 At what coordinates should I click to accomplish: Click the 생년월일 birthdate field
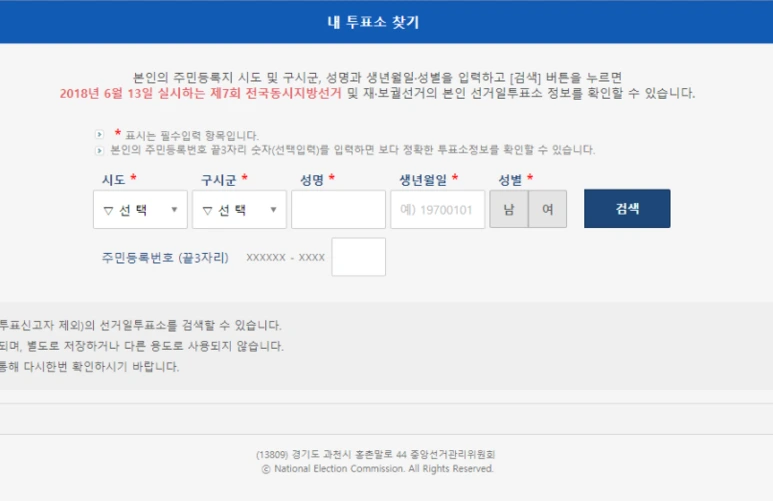coord(437,210)
